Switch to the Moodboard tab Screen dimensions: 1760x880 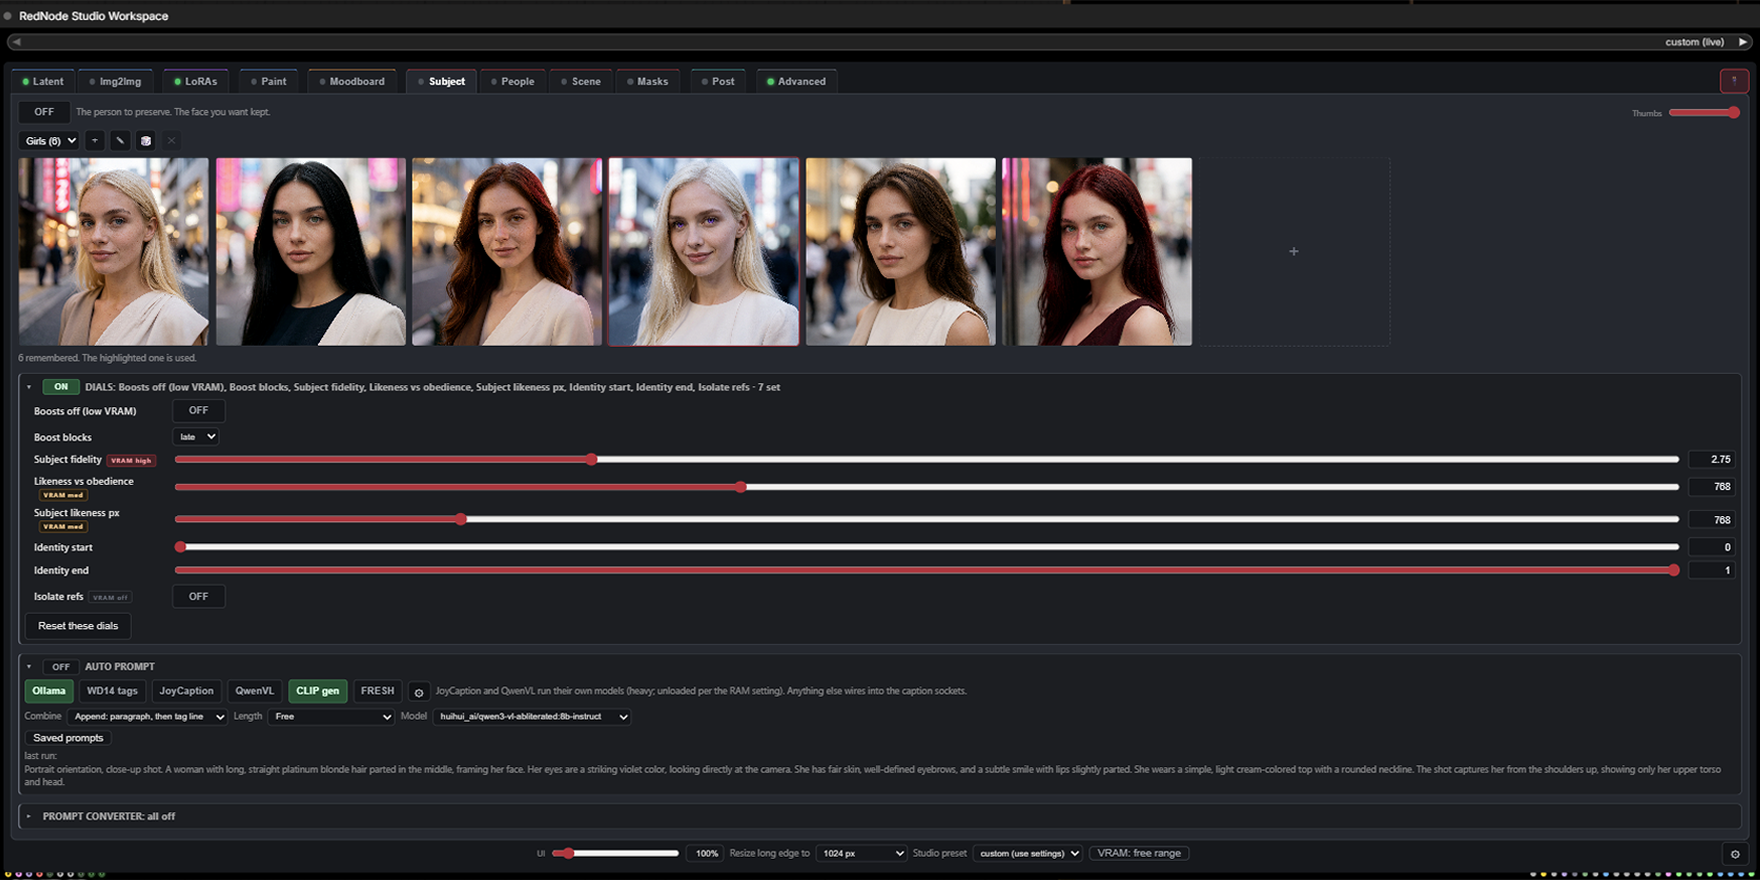[352, 82]
